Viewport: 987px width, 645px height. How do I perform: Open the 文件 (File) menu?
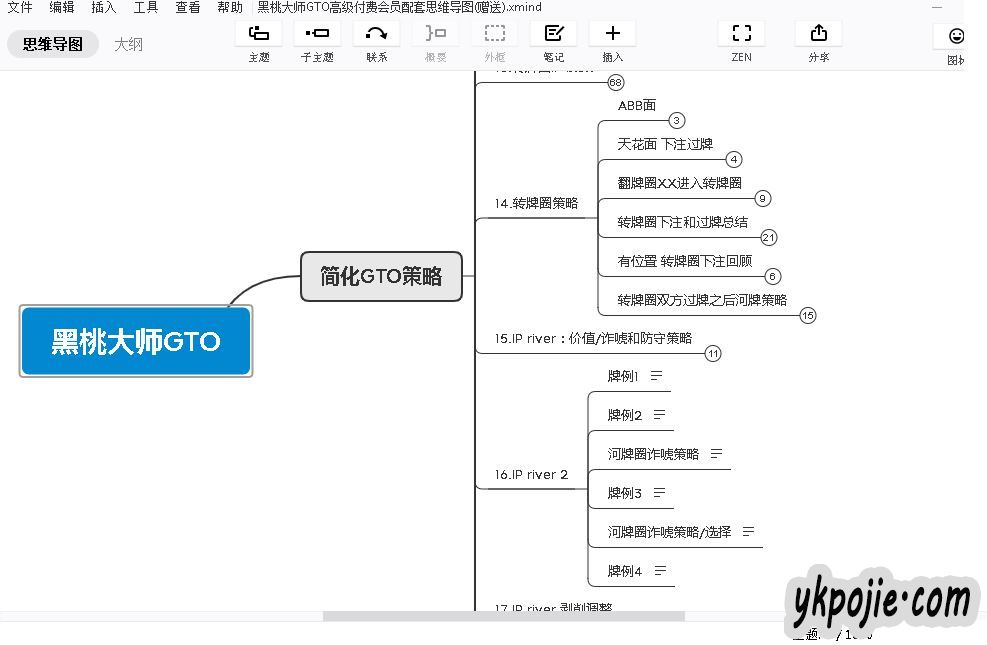click(x=20, y=7)
